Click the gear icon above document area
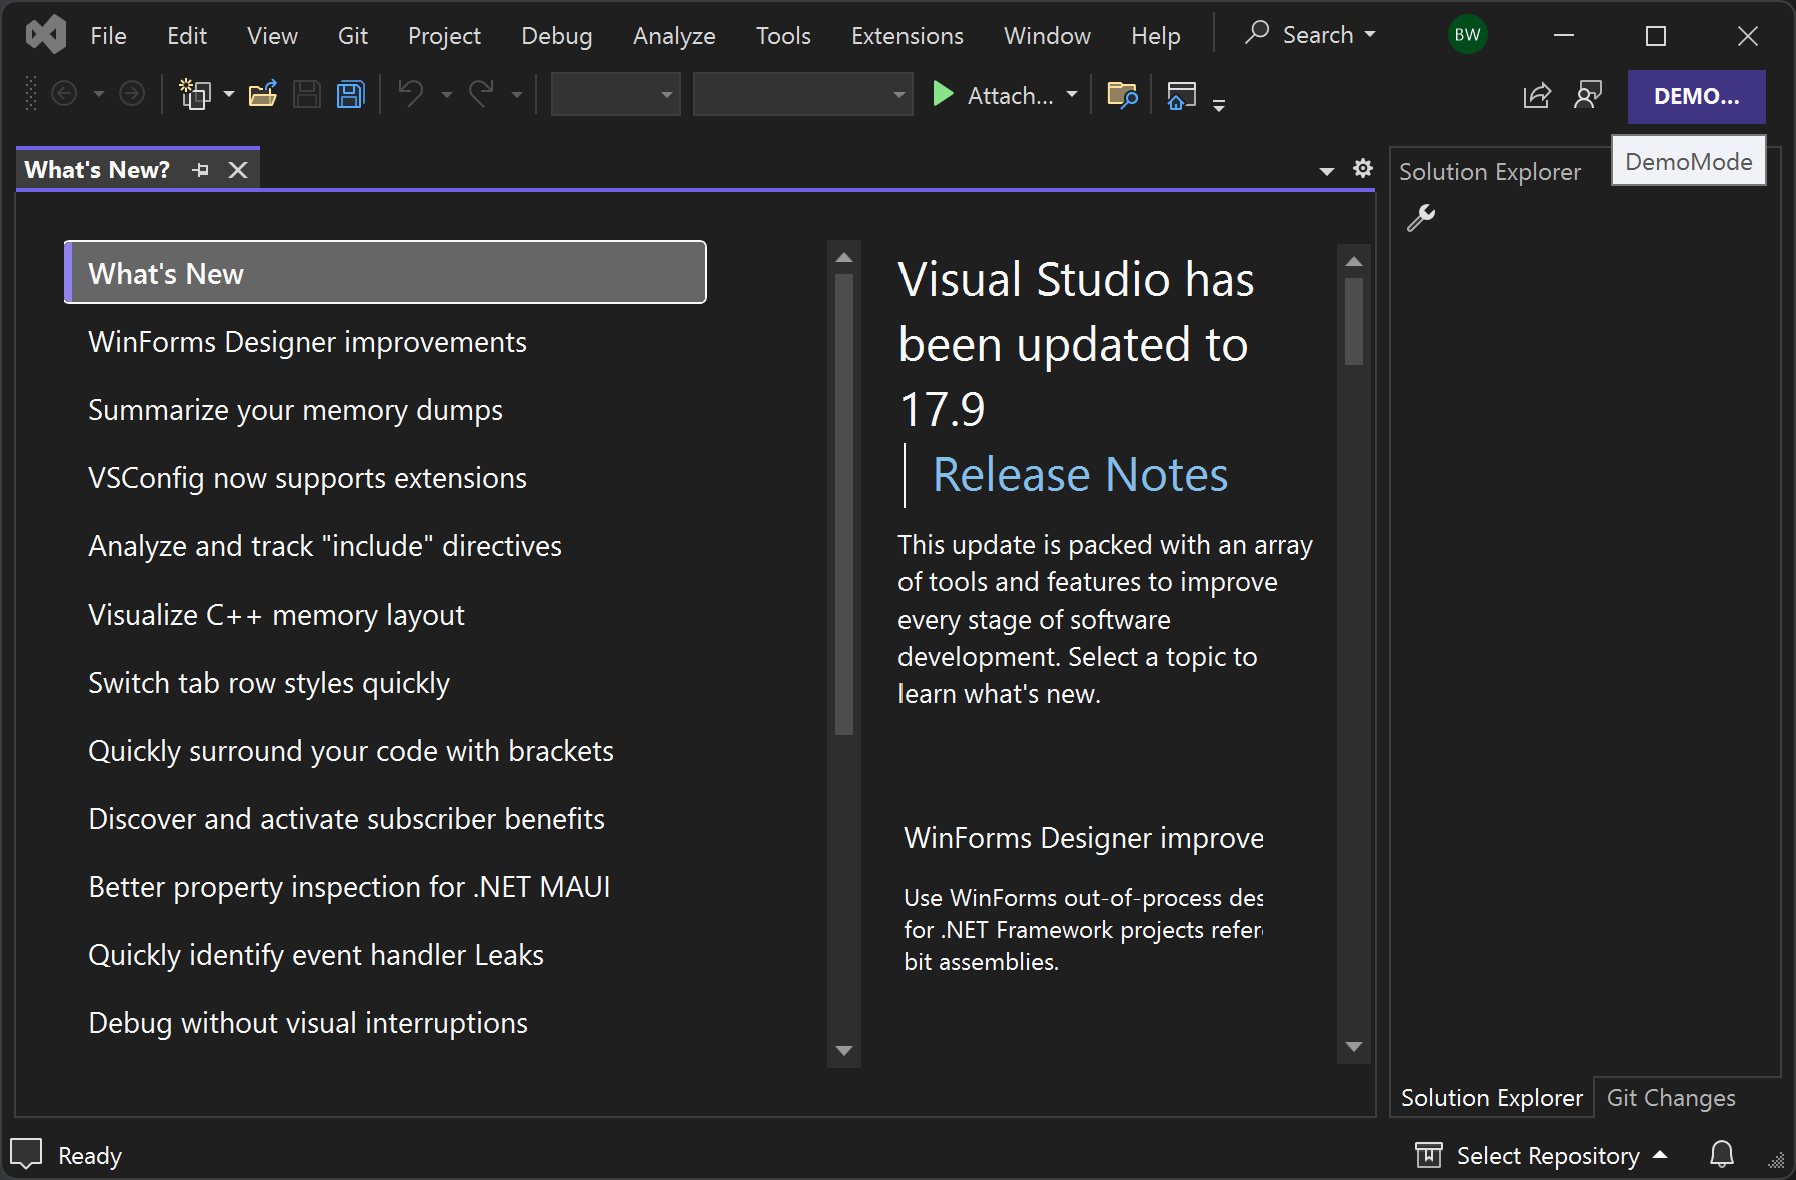 tap(1363, 168)
